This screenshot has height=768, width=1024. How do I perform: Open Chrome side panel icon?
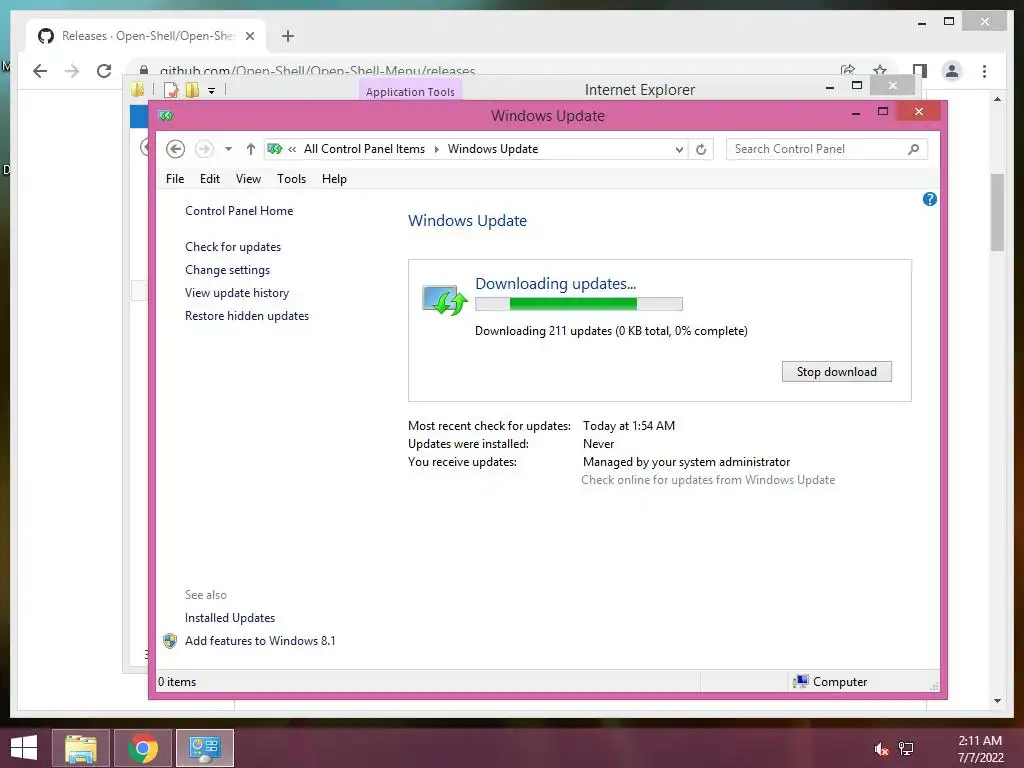(920, 71)
